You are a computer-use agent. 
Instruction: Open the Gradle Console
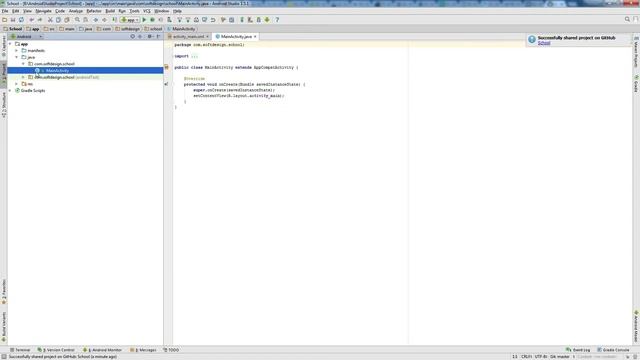pos(613,350)
